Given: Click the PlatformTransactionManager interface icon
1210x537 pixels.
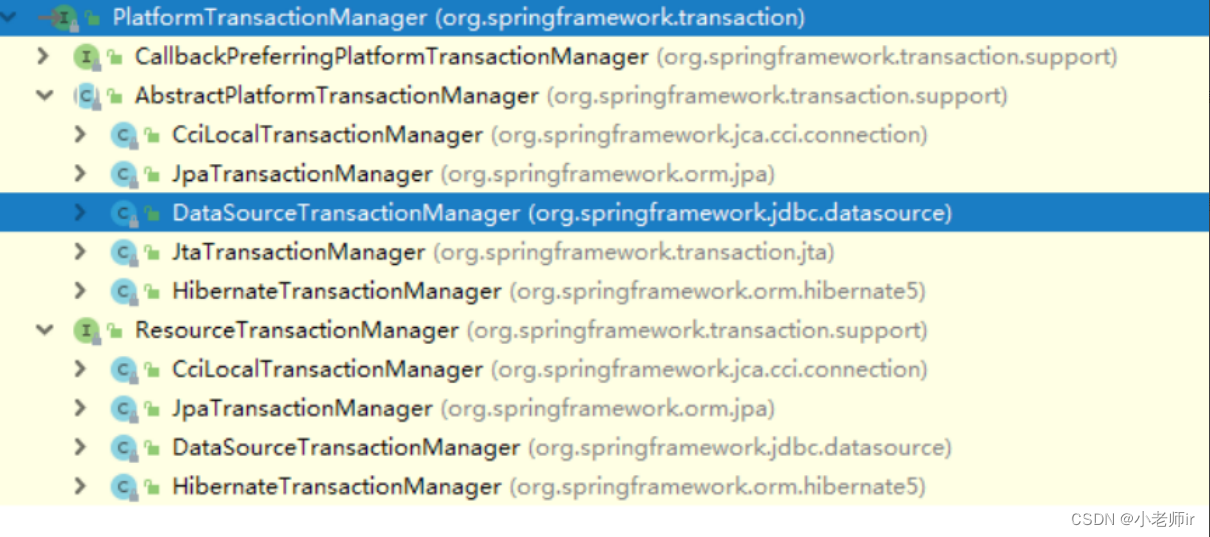Looking at the screenshot, I should coord(63,17).
